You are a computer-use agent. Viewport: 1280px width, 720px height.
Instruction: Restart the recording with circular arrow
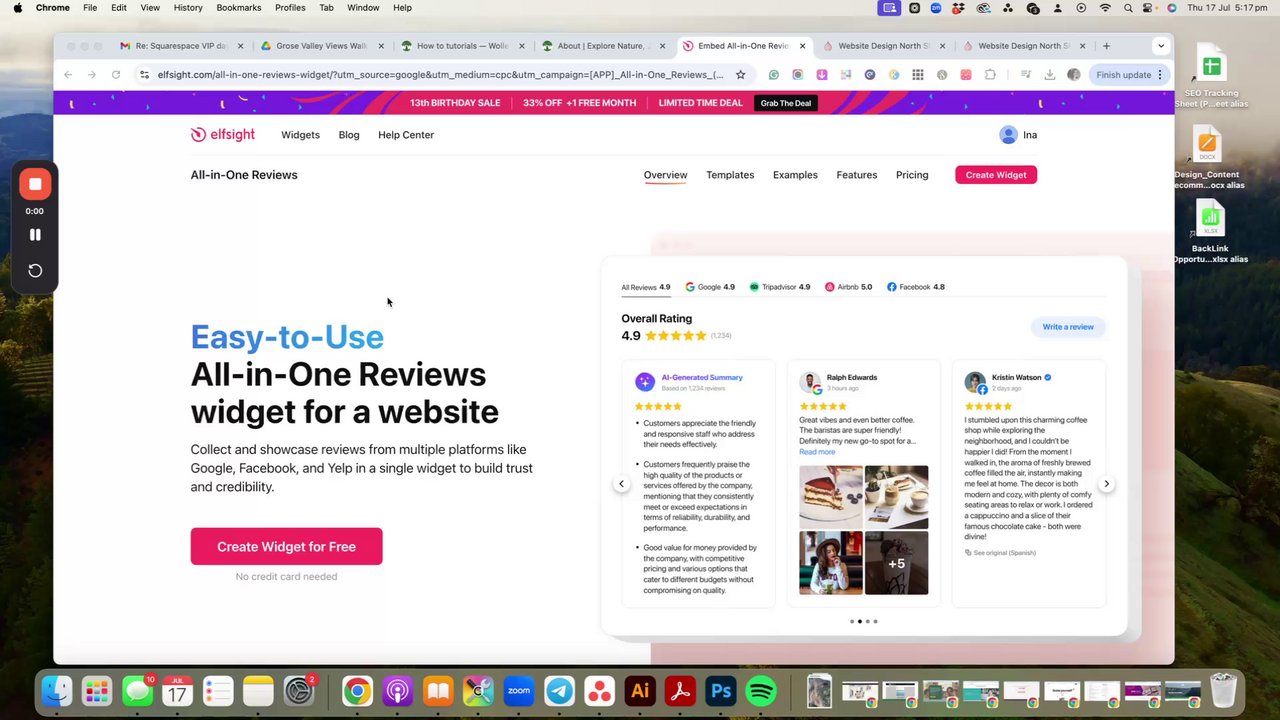click(35, 270)
